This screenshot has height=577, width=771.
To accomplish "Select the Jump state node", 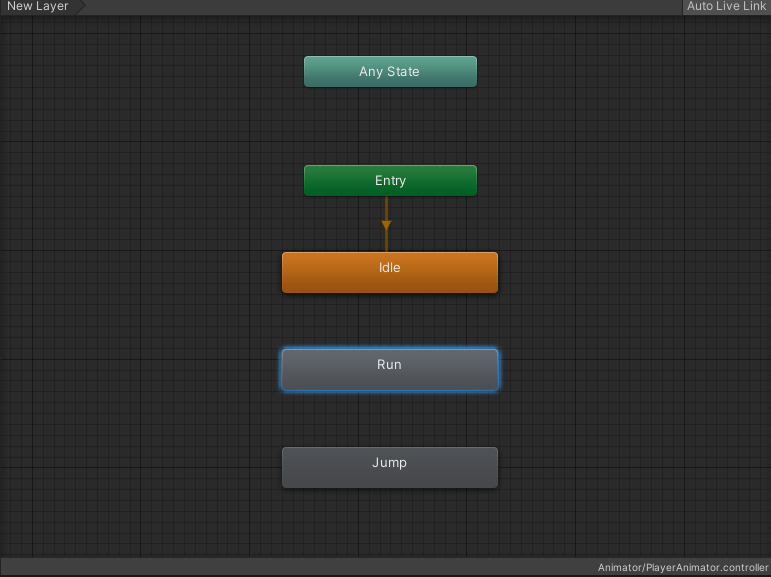I will click(x=390, y=467).
